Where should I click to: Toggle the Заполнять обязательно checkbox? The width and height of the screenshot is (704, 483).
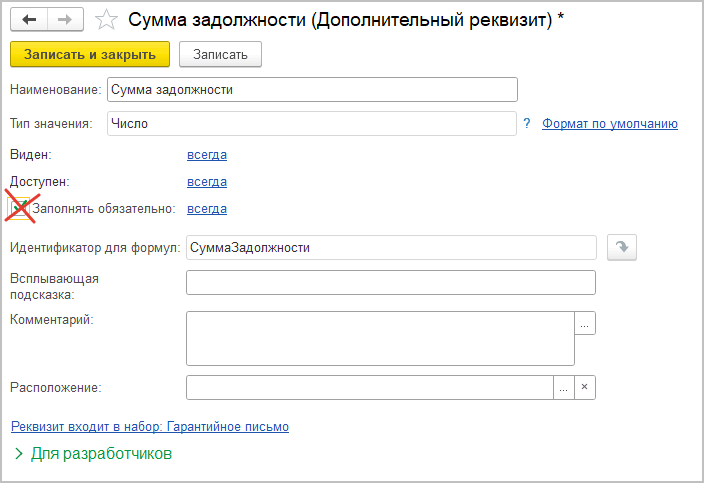pos(21,209)
